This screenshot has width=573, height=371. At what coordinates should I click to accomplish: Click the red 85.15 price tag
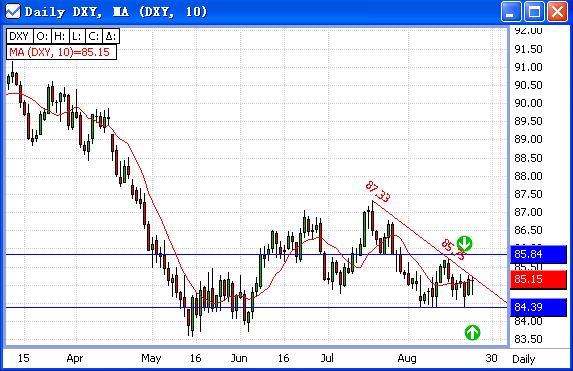click(538, 280)
